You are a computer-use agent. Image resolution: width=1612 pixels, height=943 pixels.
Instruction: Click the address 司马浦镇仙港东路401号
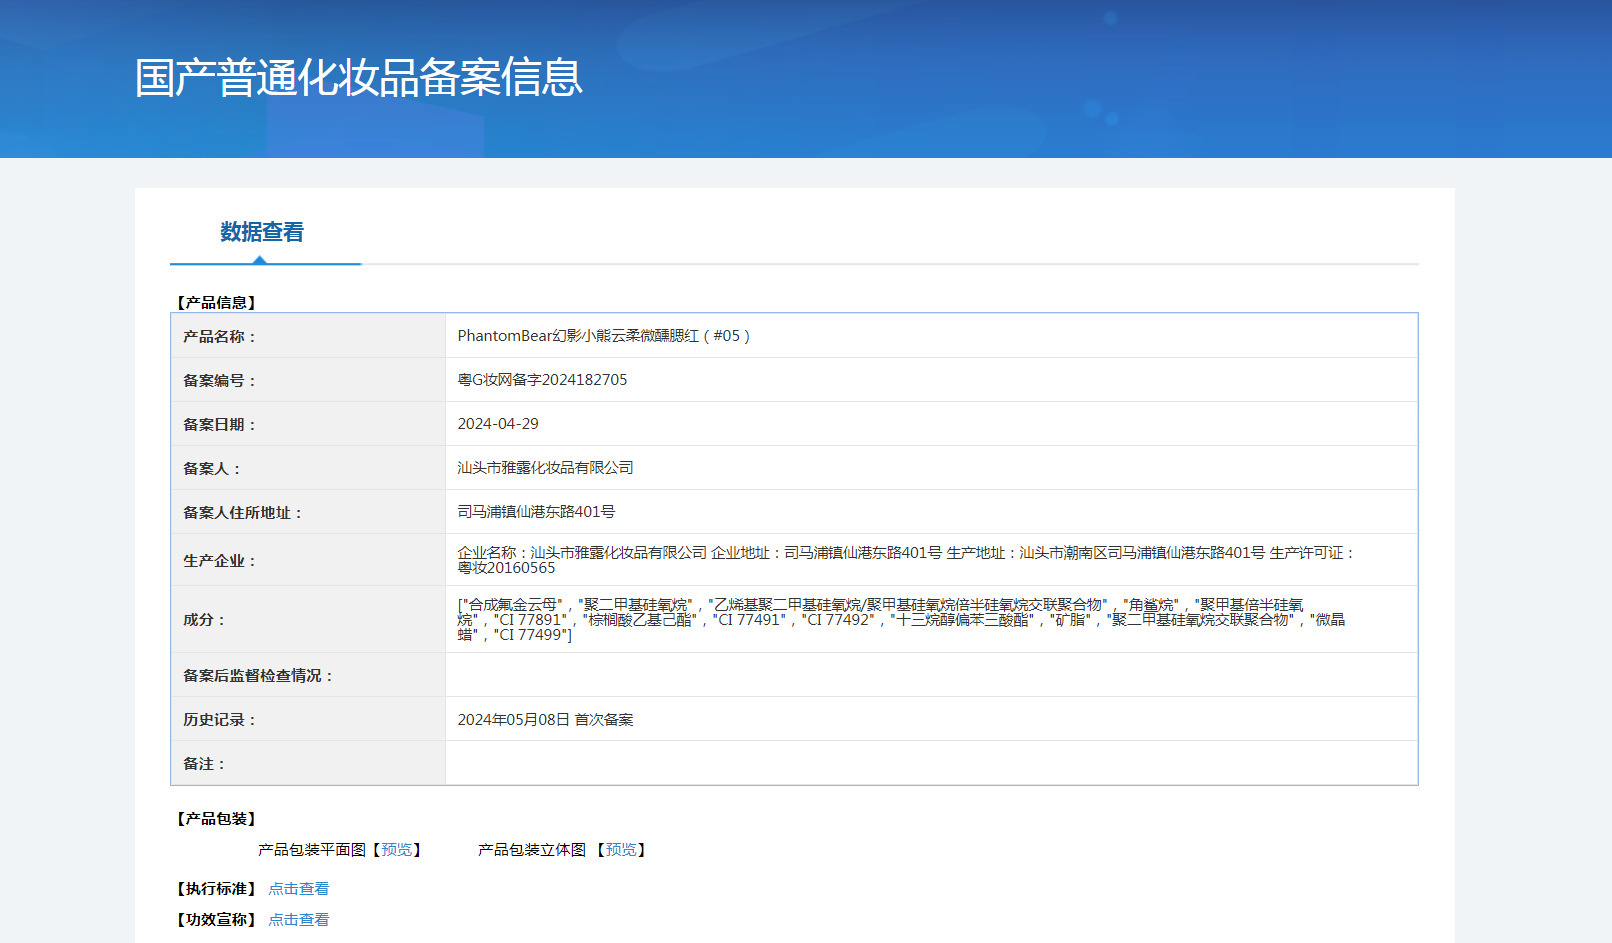point(536,512)
